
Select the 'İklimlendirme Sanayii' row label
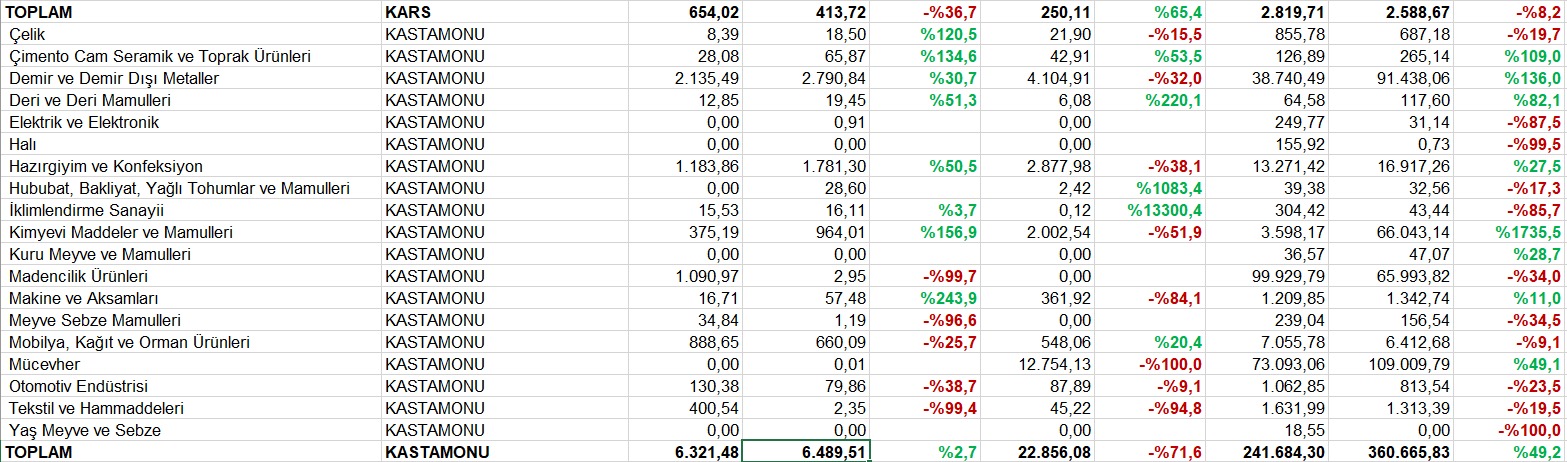[x=85, y=210]
